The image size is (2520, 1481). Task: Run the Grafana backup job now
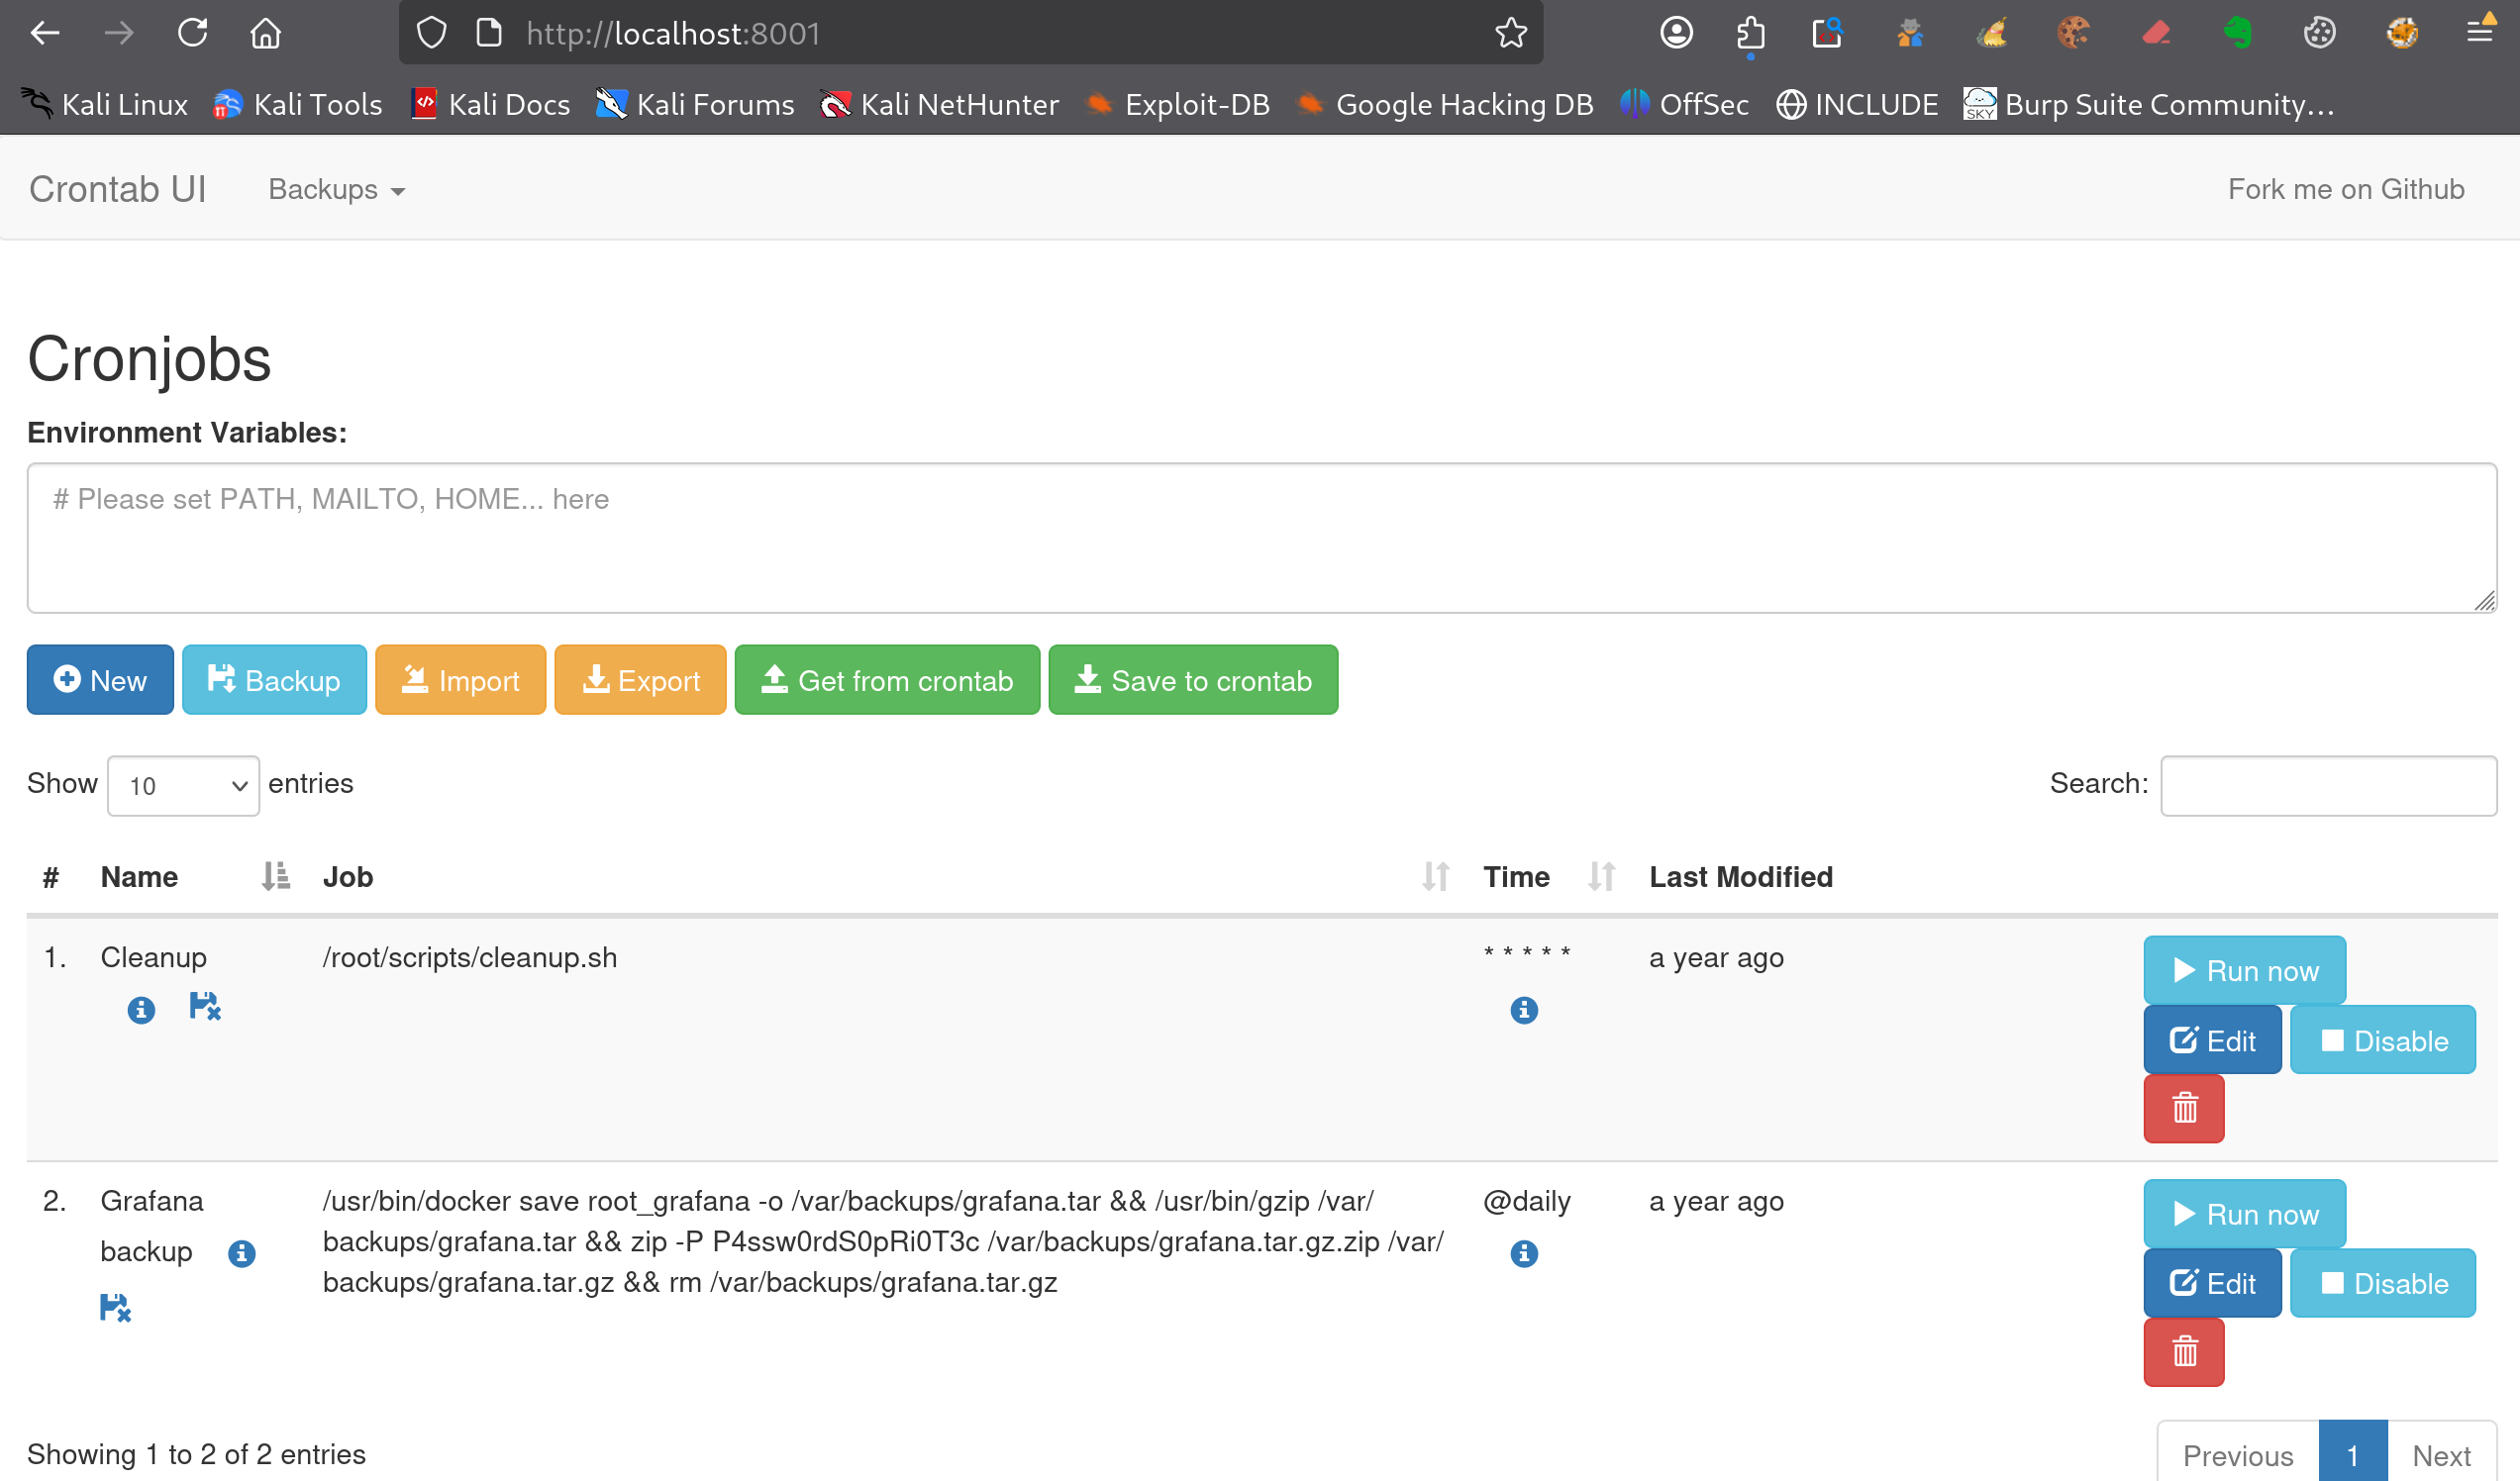tap(2244, 1213)
